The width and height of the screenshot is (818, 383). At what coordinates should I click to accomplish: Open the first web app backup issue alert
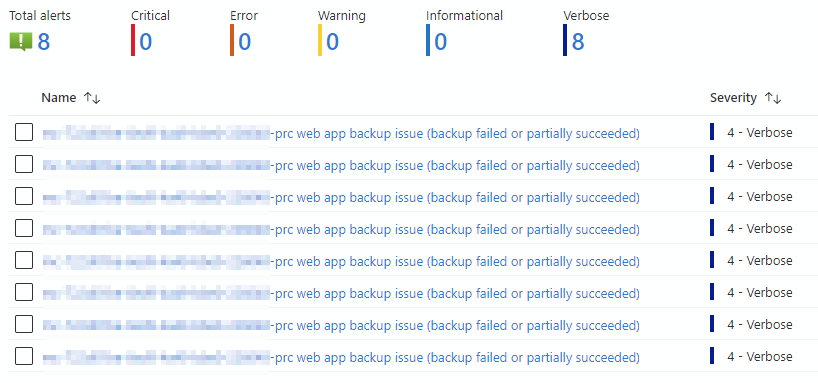[x=341, y=134]
